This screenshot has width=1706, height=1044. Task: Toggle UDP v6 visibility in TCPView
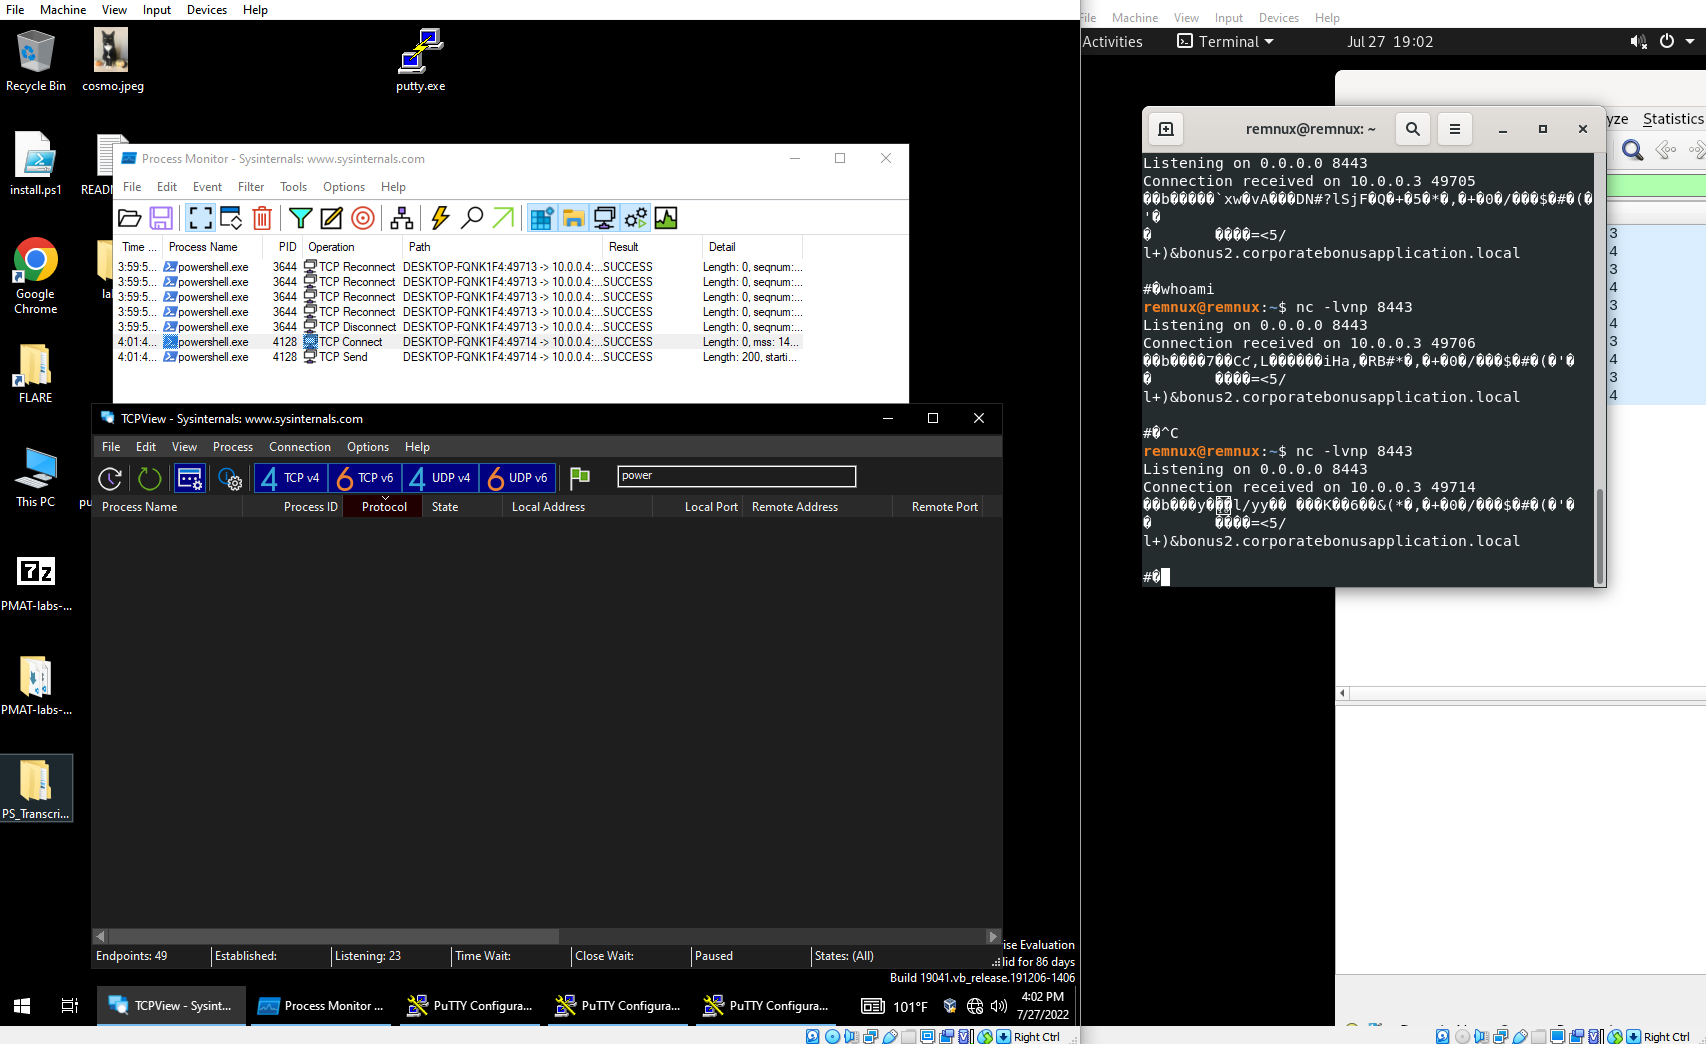point(517,478)
